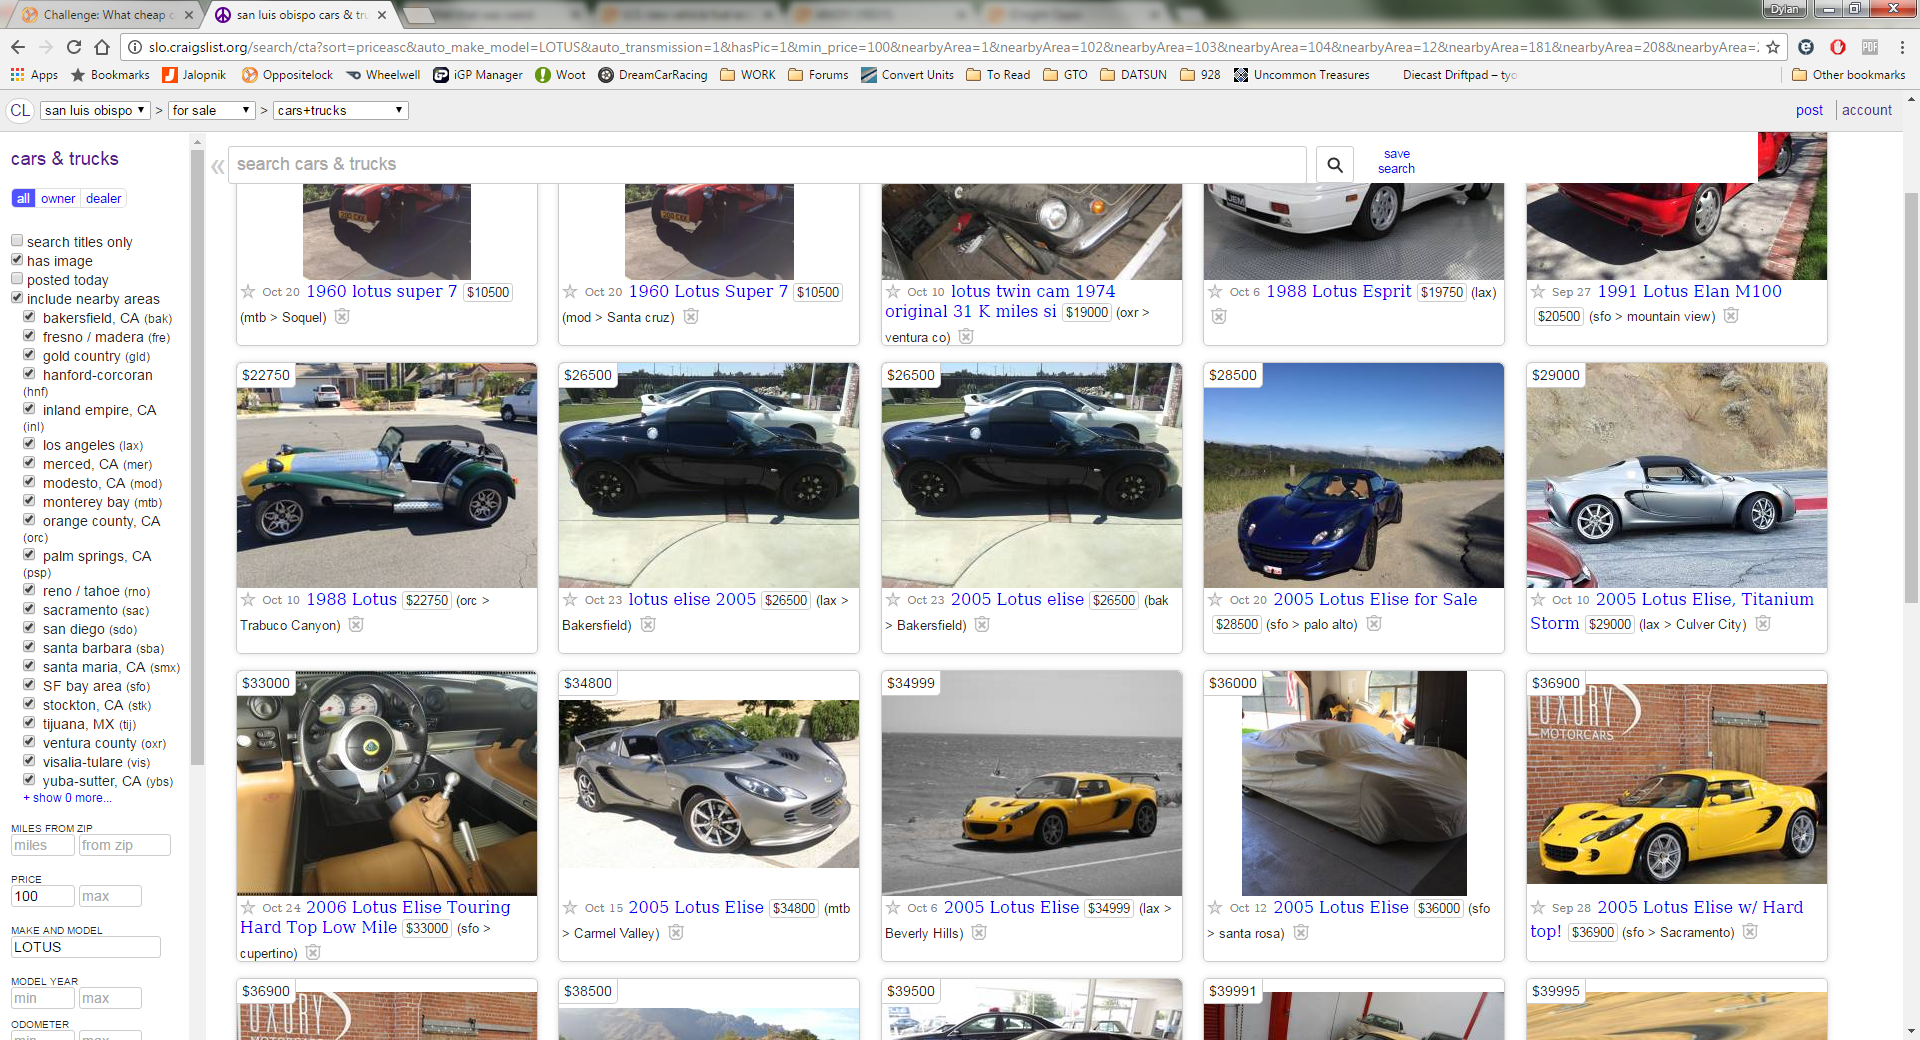Star the 2005 Lotus Elise Beverly Hills listing
1920x1040 pixels.
click(893, 908)
